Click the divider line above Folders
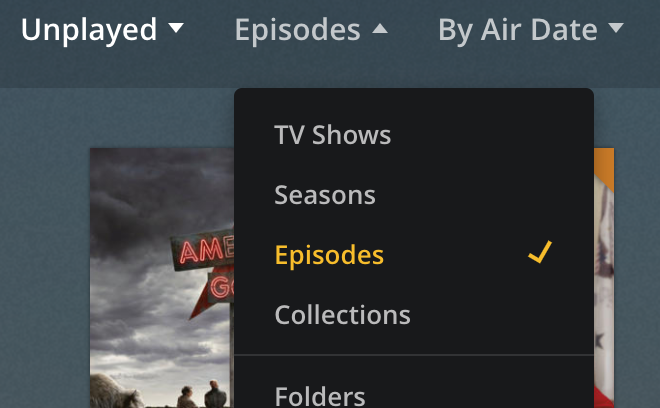Image resolution: width=660 pixels, height=408 pixels. tap(414, 355)
